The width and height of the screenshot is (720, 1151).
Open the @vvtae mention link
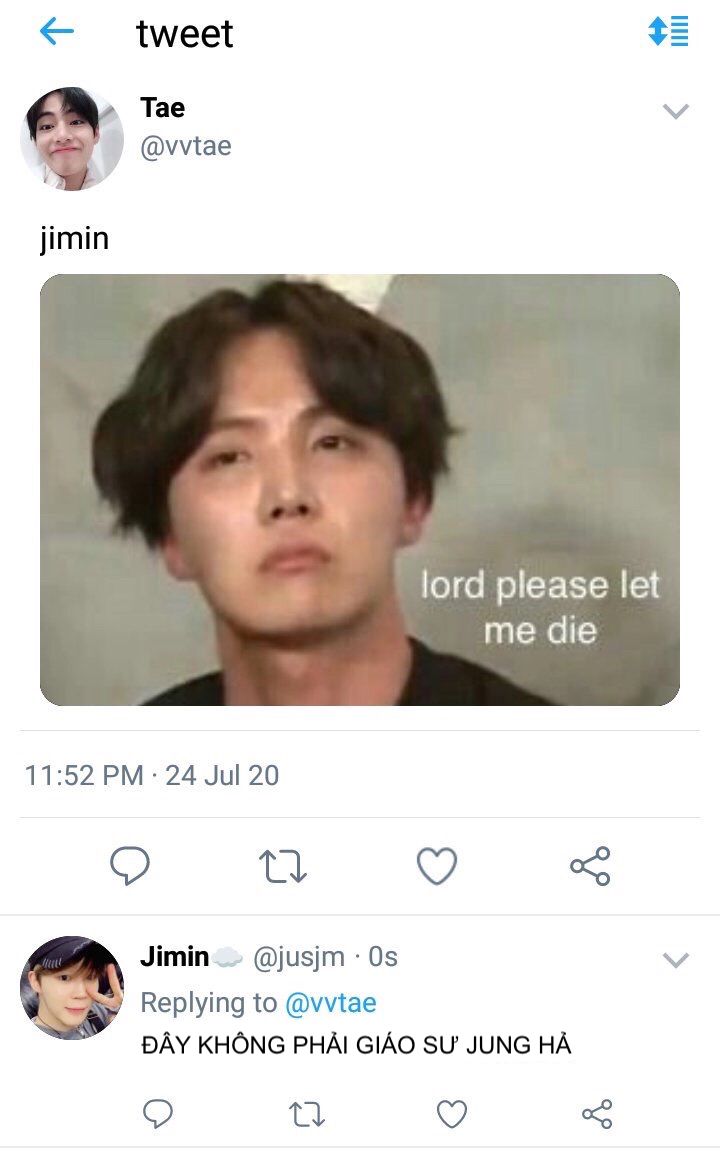[x=330, y=1002]
